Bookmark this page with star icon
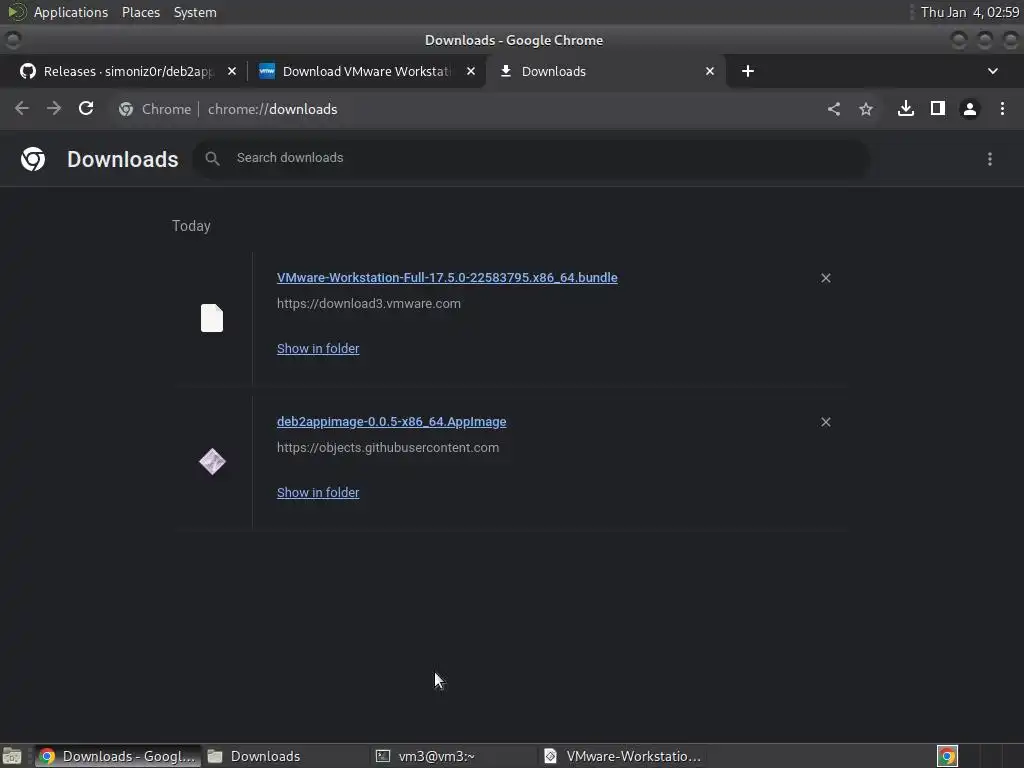1024x768 pixels. [x=866, y=109]
